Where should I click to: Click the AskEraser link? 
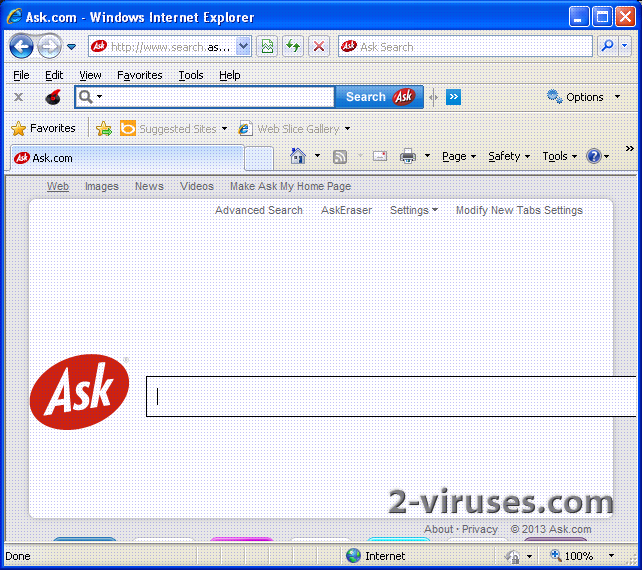pos(346,210)
